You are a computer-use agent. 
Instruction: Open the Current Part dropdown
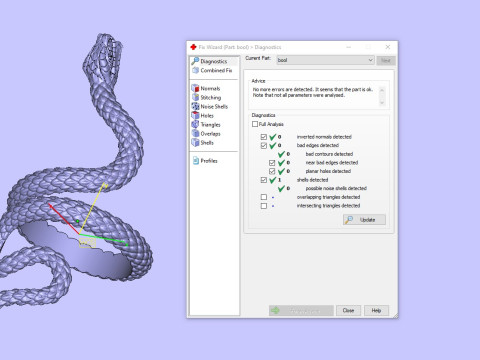pyautogui.click(x=325, y=60)
